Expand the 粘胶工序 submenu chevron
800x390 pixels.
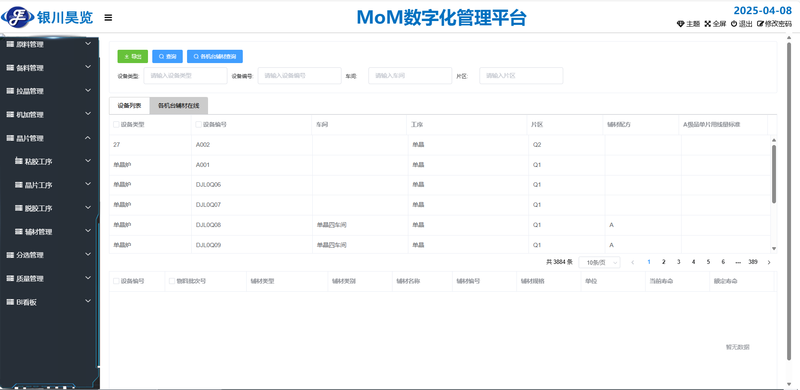[88, 161]
